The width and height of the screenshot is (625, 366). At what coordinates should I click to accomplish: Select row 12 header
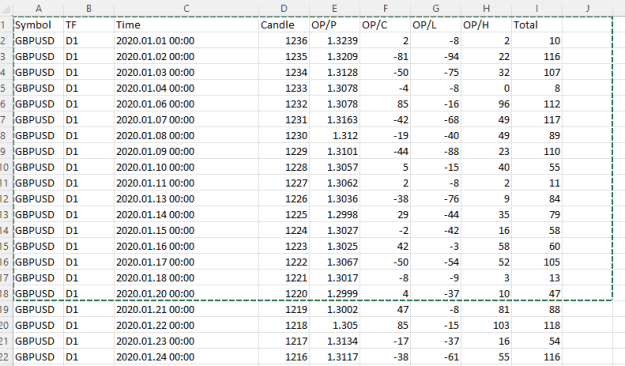(x=5, y=199)
